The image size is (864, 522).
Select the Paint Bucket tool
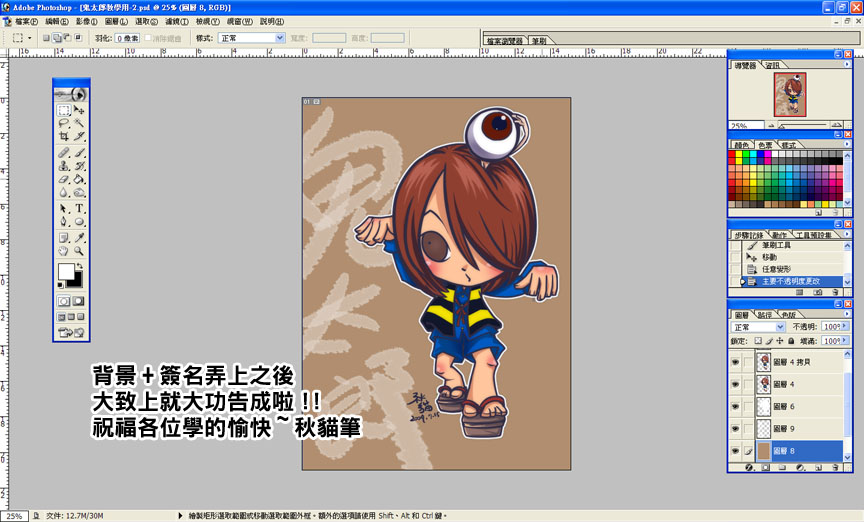79,179
